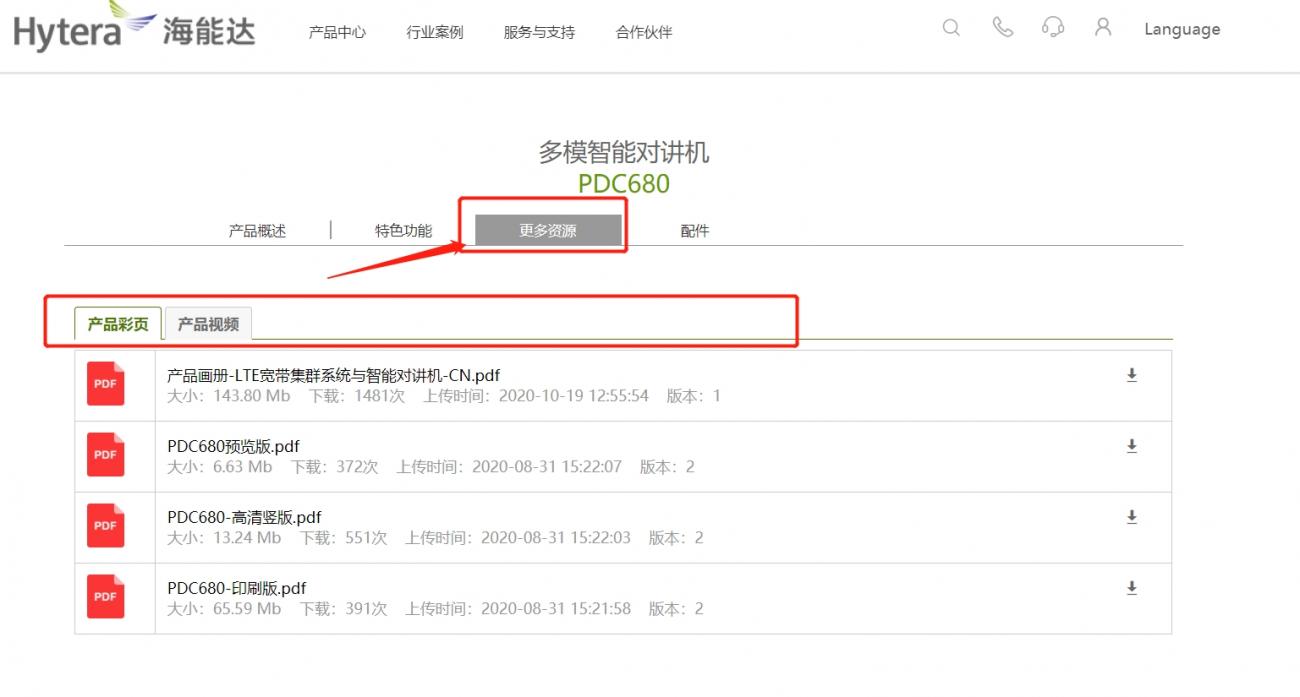Download PDC680-印刷版.pdf via download icon
Screen dimensions: 1300x697
point(1132,587)
